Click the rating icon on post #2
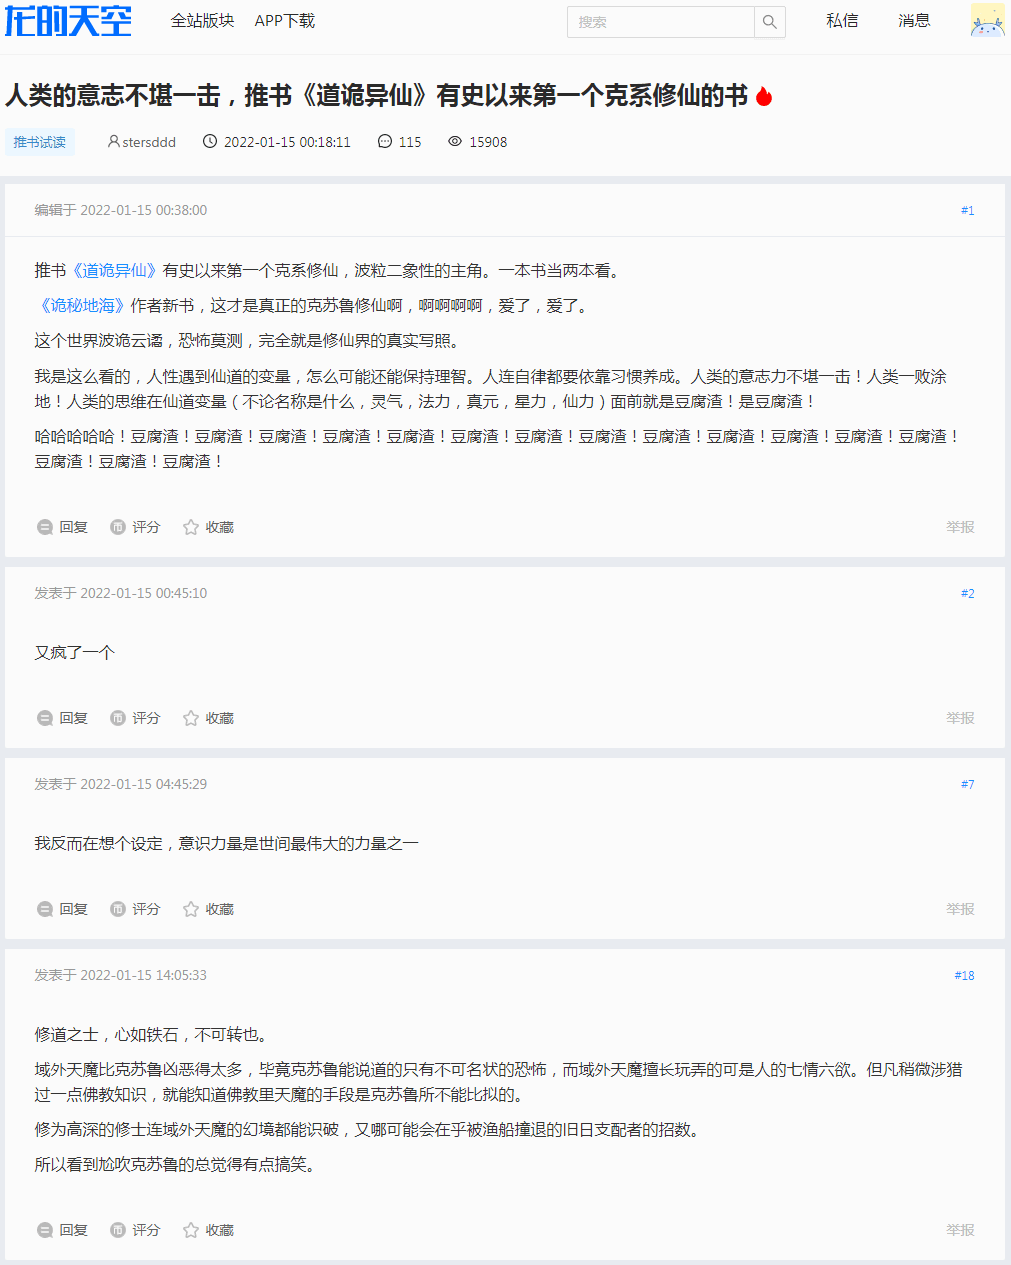Viewport: 1011px width, 1265px height. (118, 718)
